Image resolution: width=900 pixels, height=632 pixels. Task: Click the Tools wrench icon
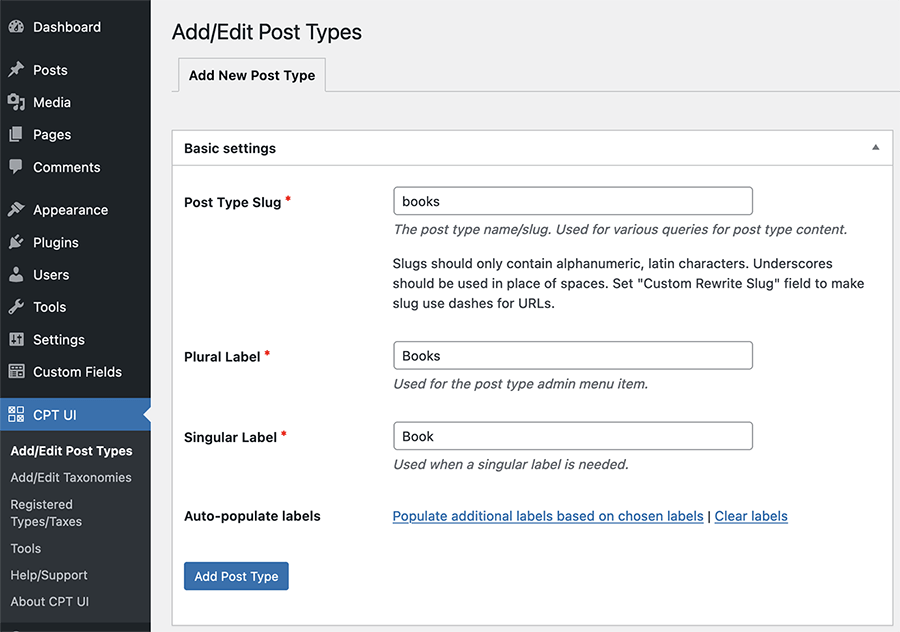tap(16, 307)
